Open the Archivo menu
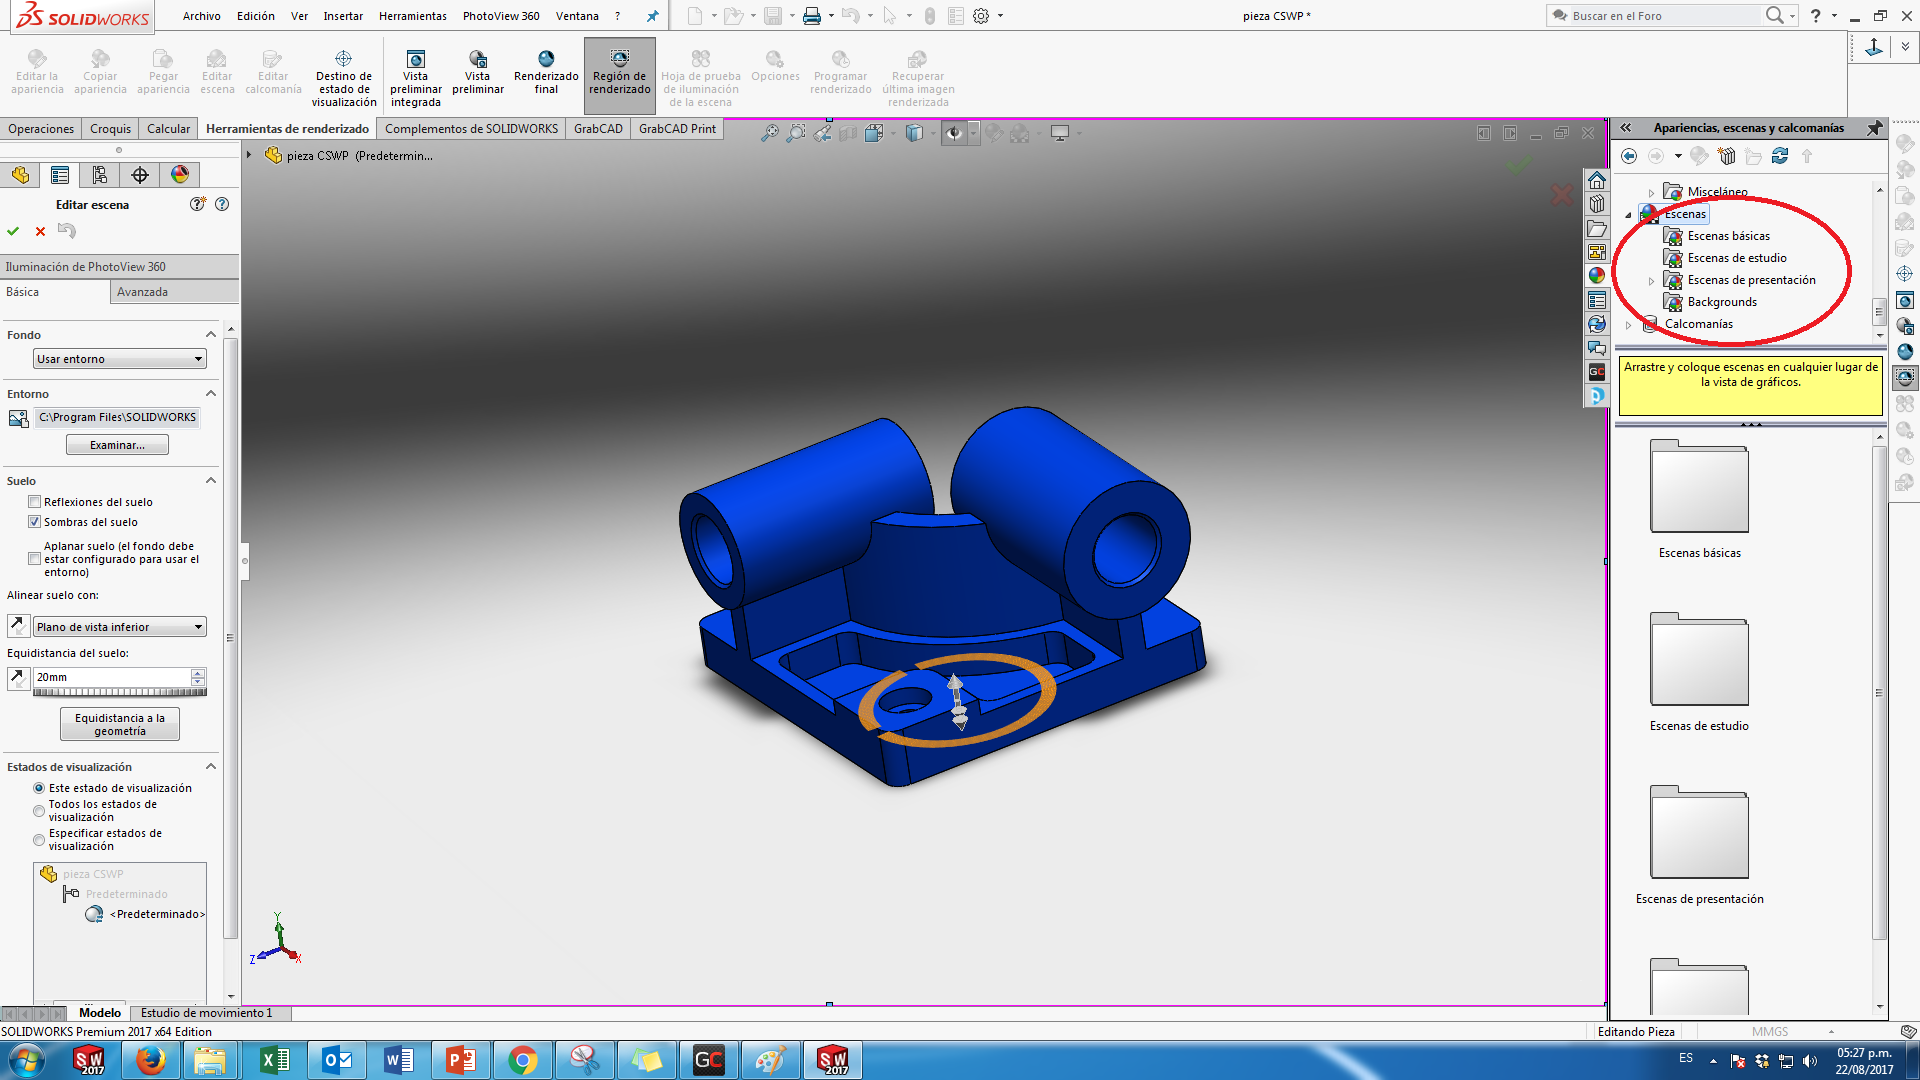Image resolution: width=1920 pixels, height=1080 pixels. click(201, 16)
